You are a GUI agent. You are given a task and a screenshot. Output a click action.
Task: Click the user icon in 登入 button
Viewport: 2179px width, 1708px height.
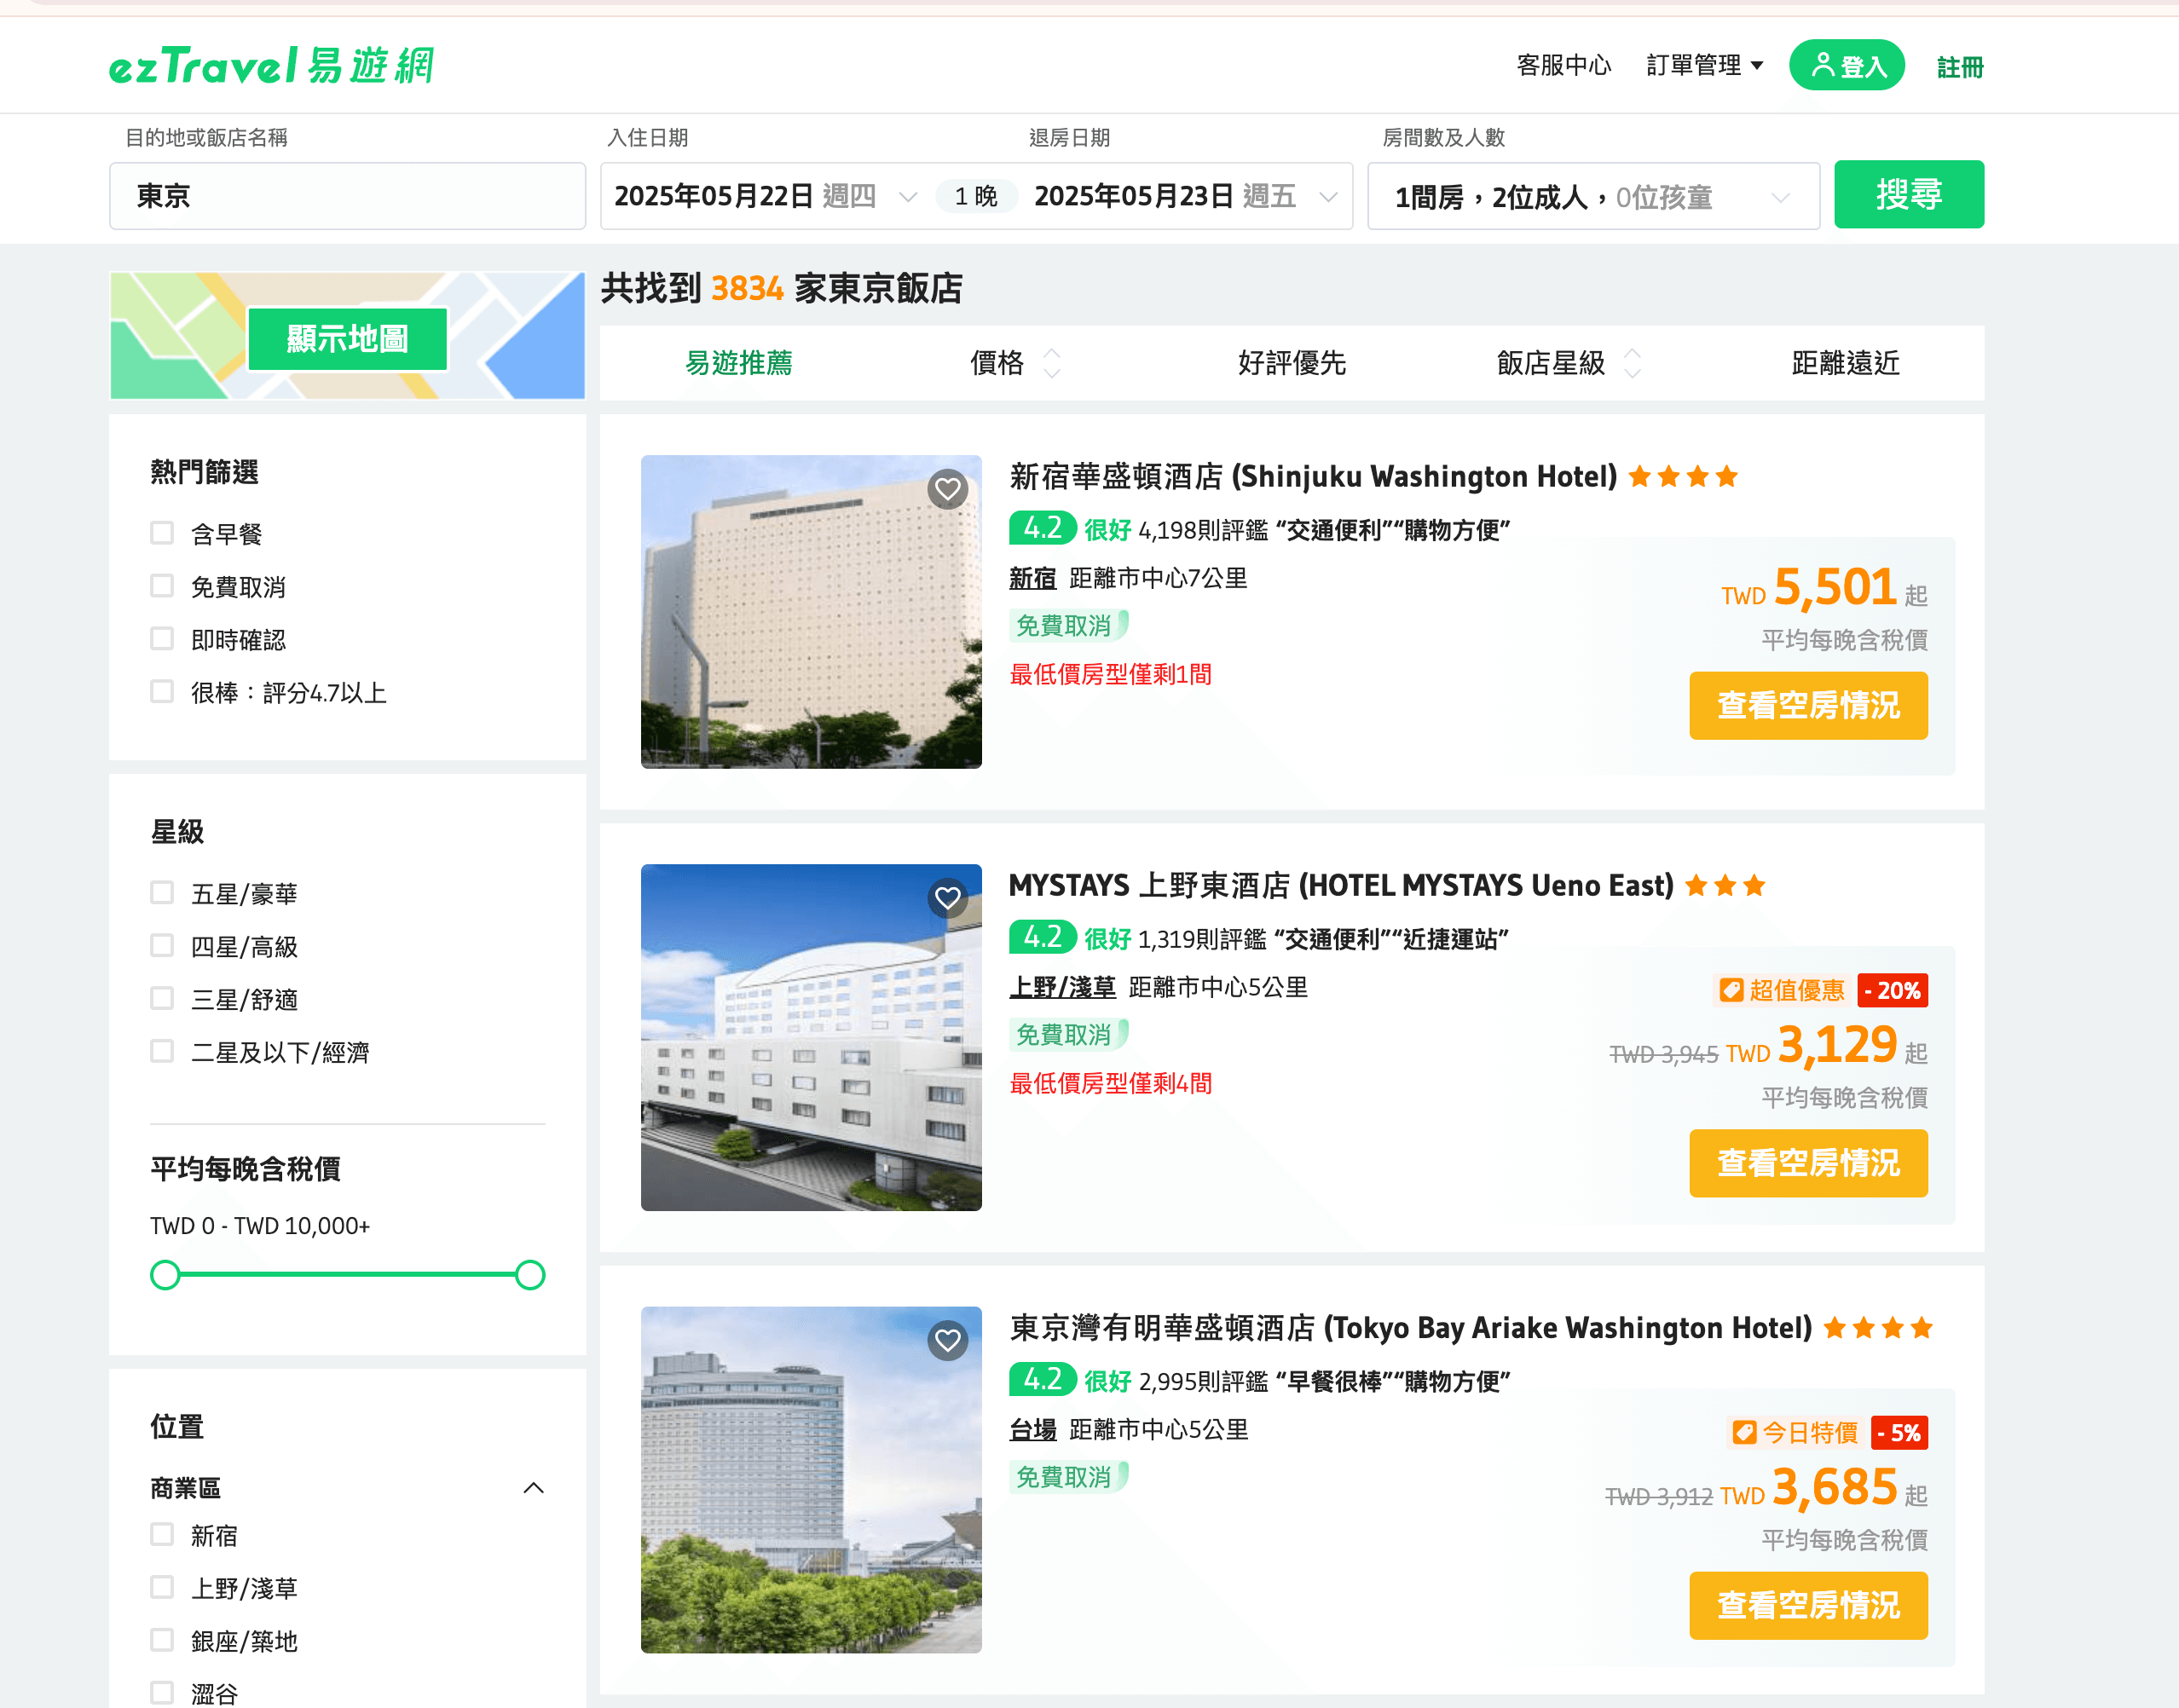(1823, 65)
